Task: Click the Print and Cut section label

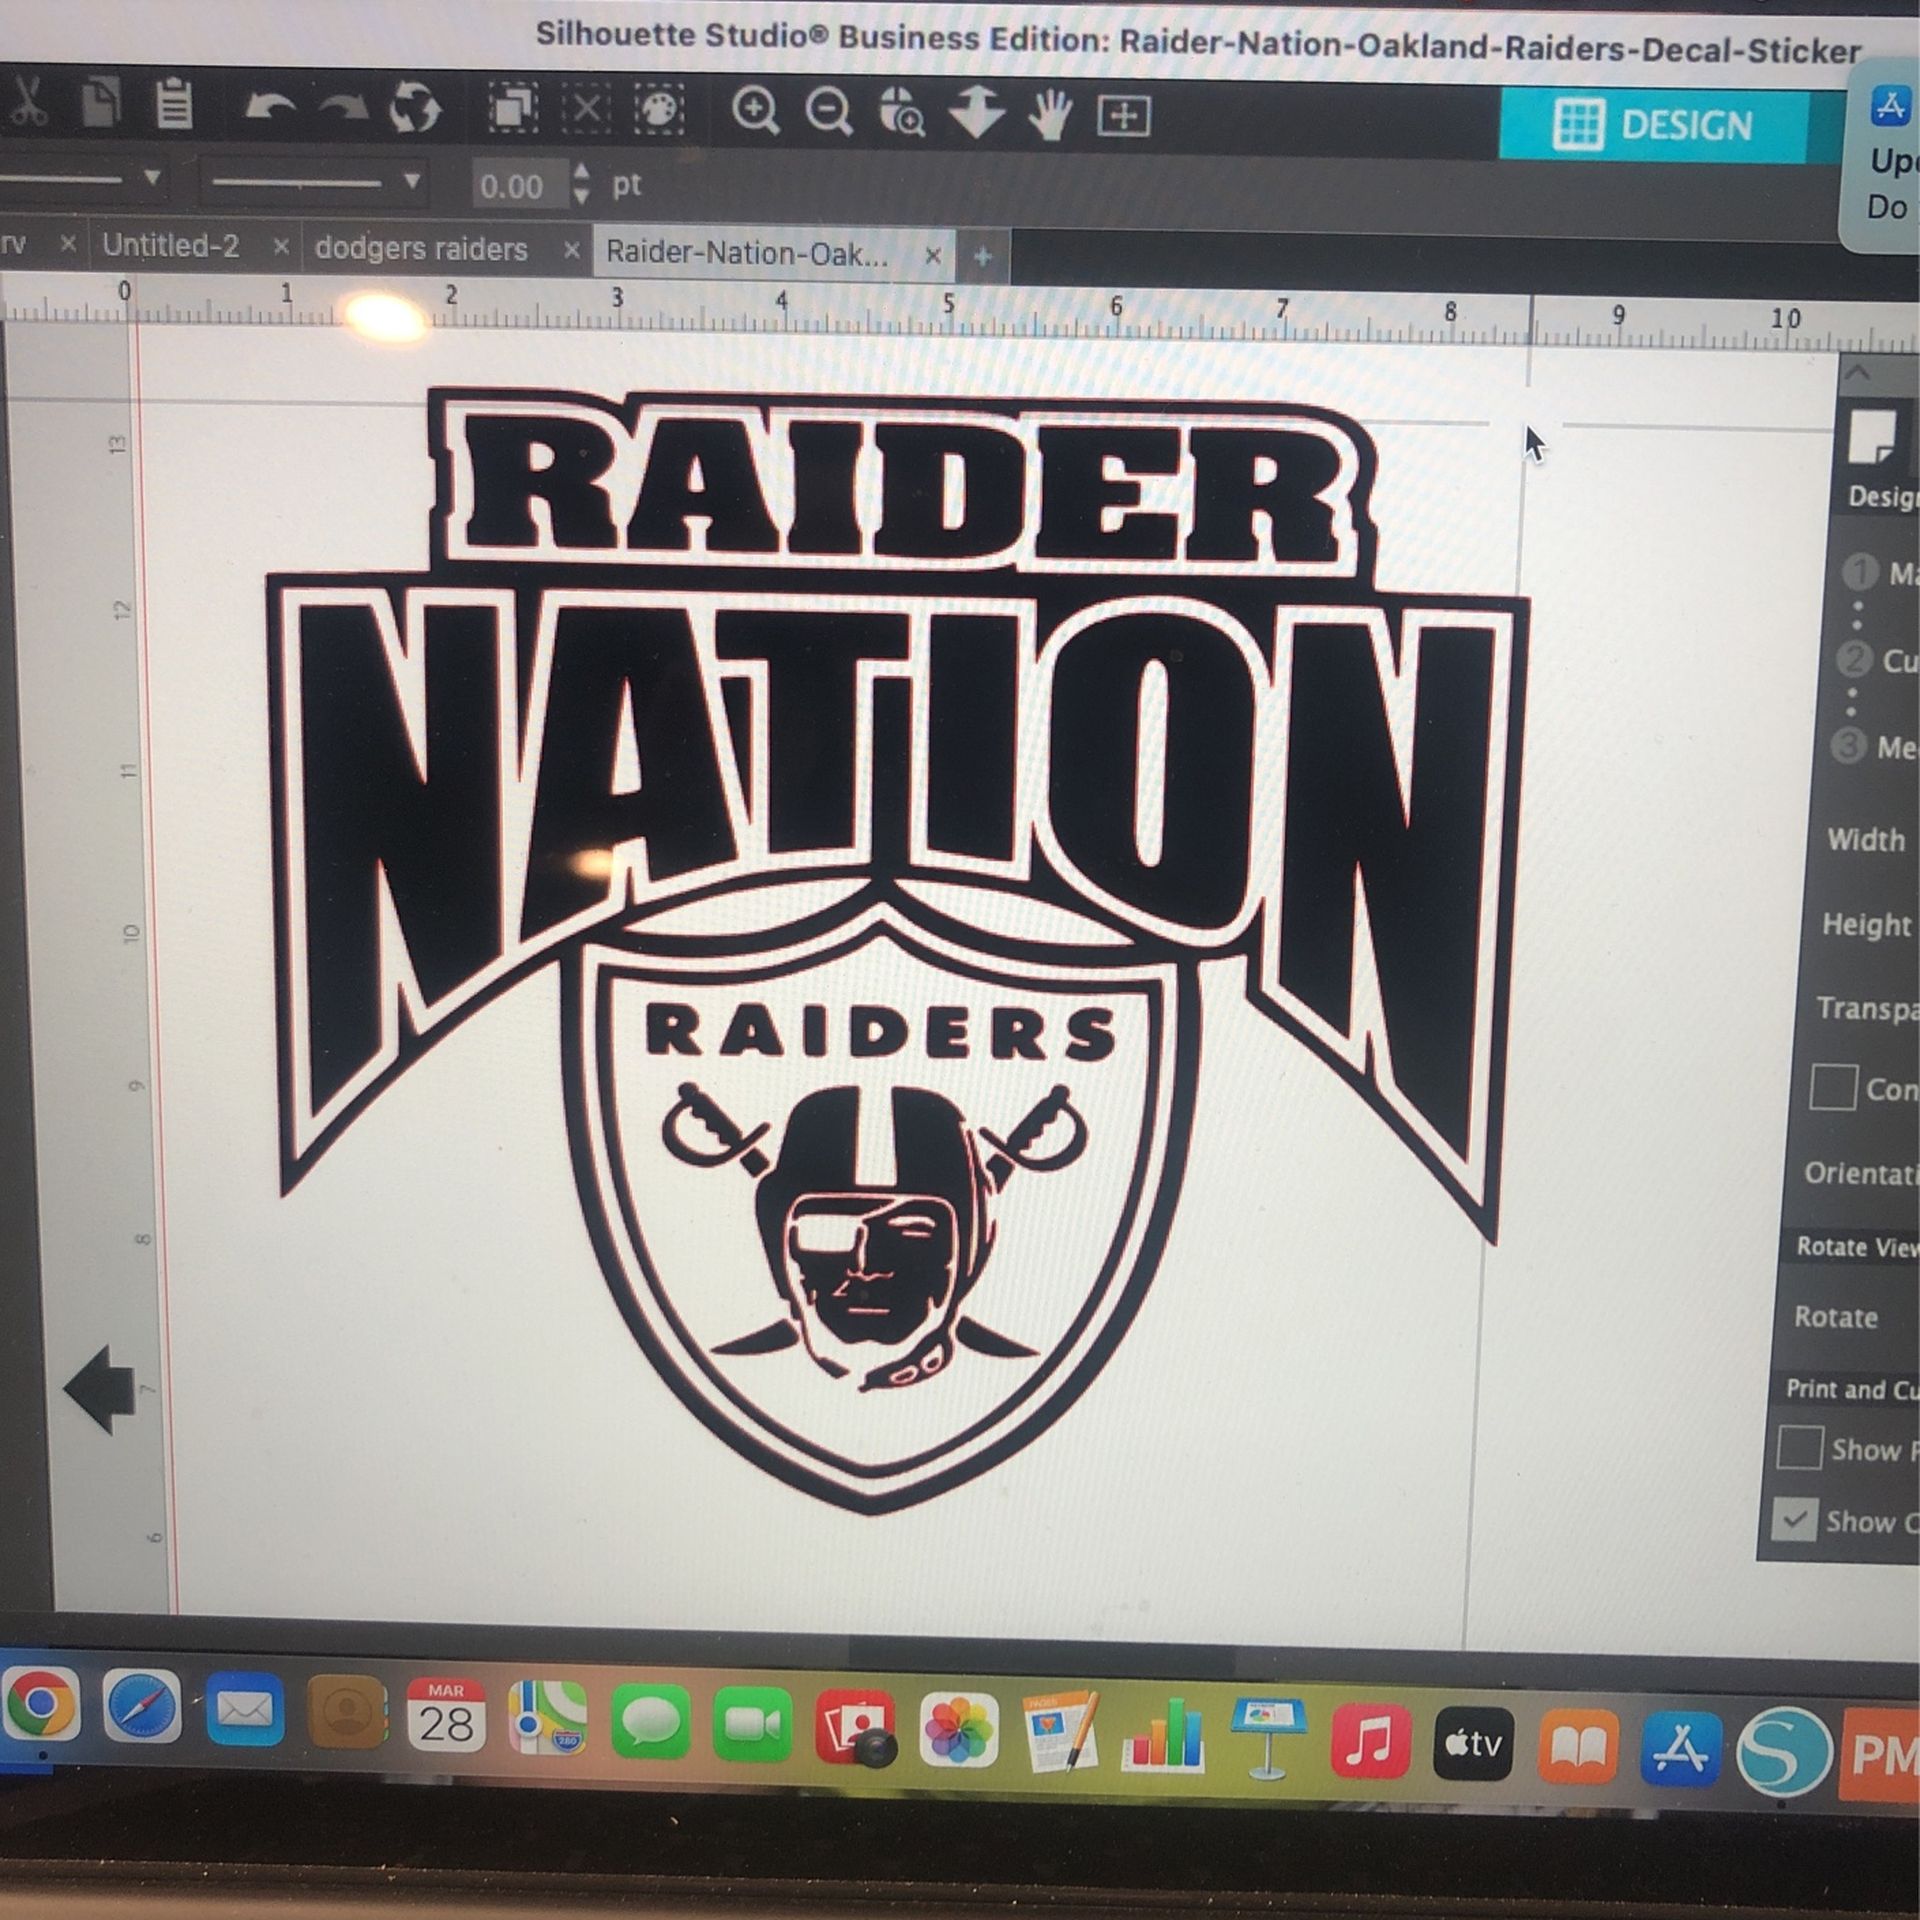Action: (x=1852, y=1389)
